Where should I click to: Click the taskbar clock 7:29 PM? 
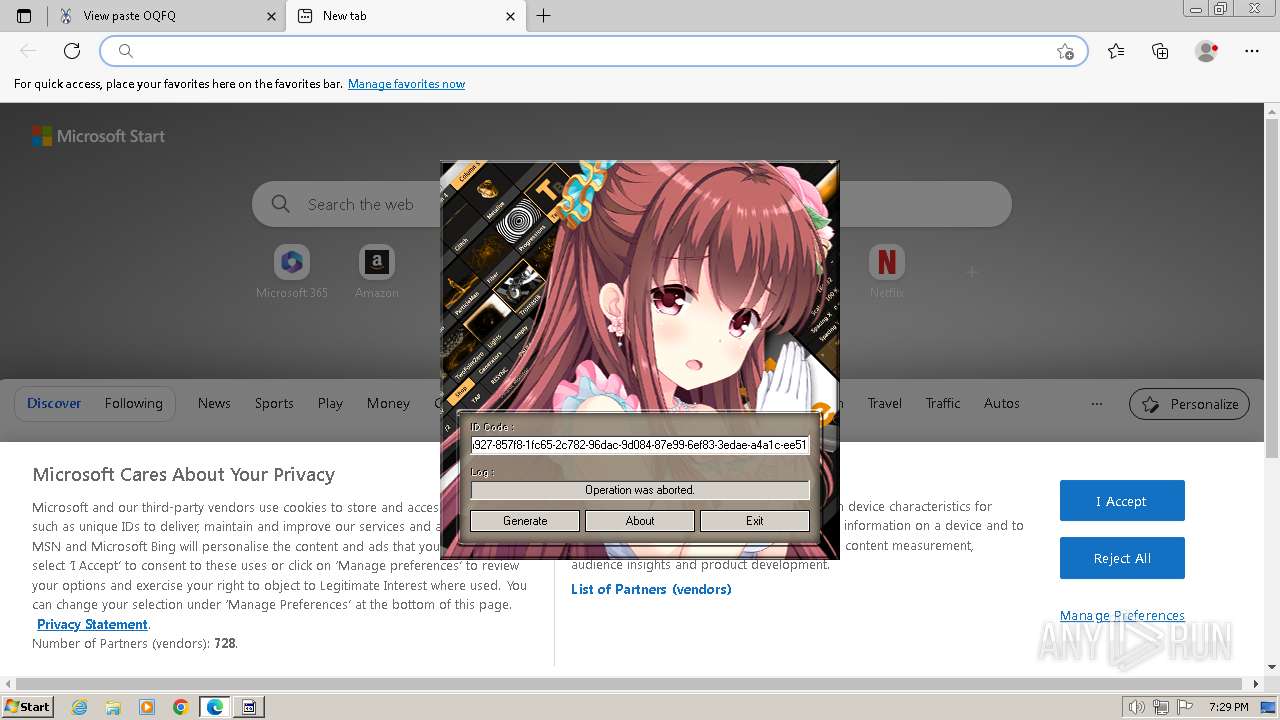1228,707
